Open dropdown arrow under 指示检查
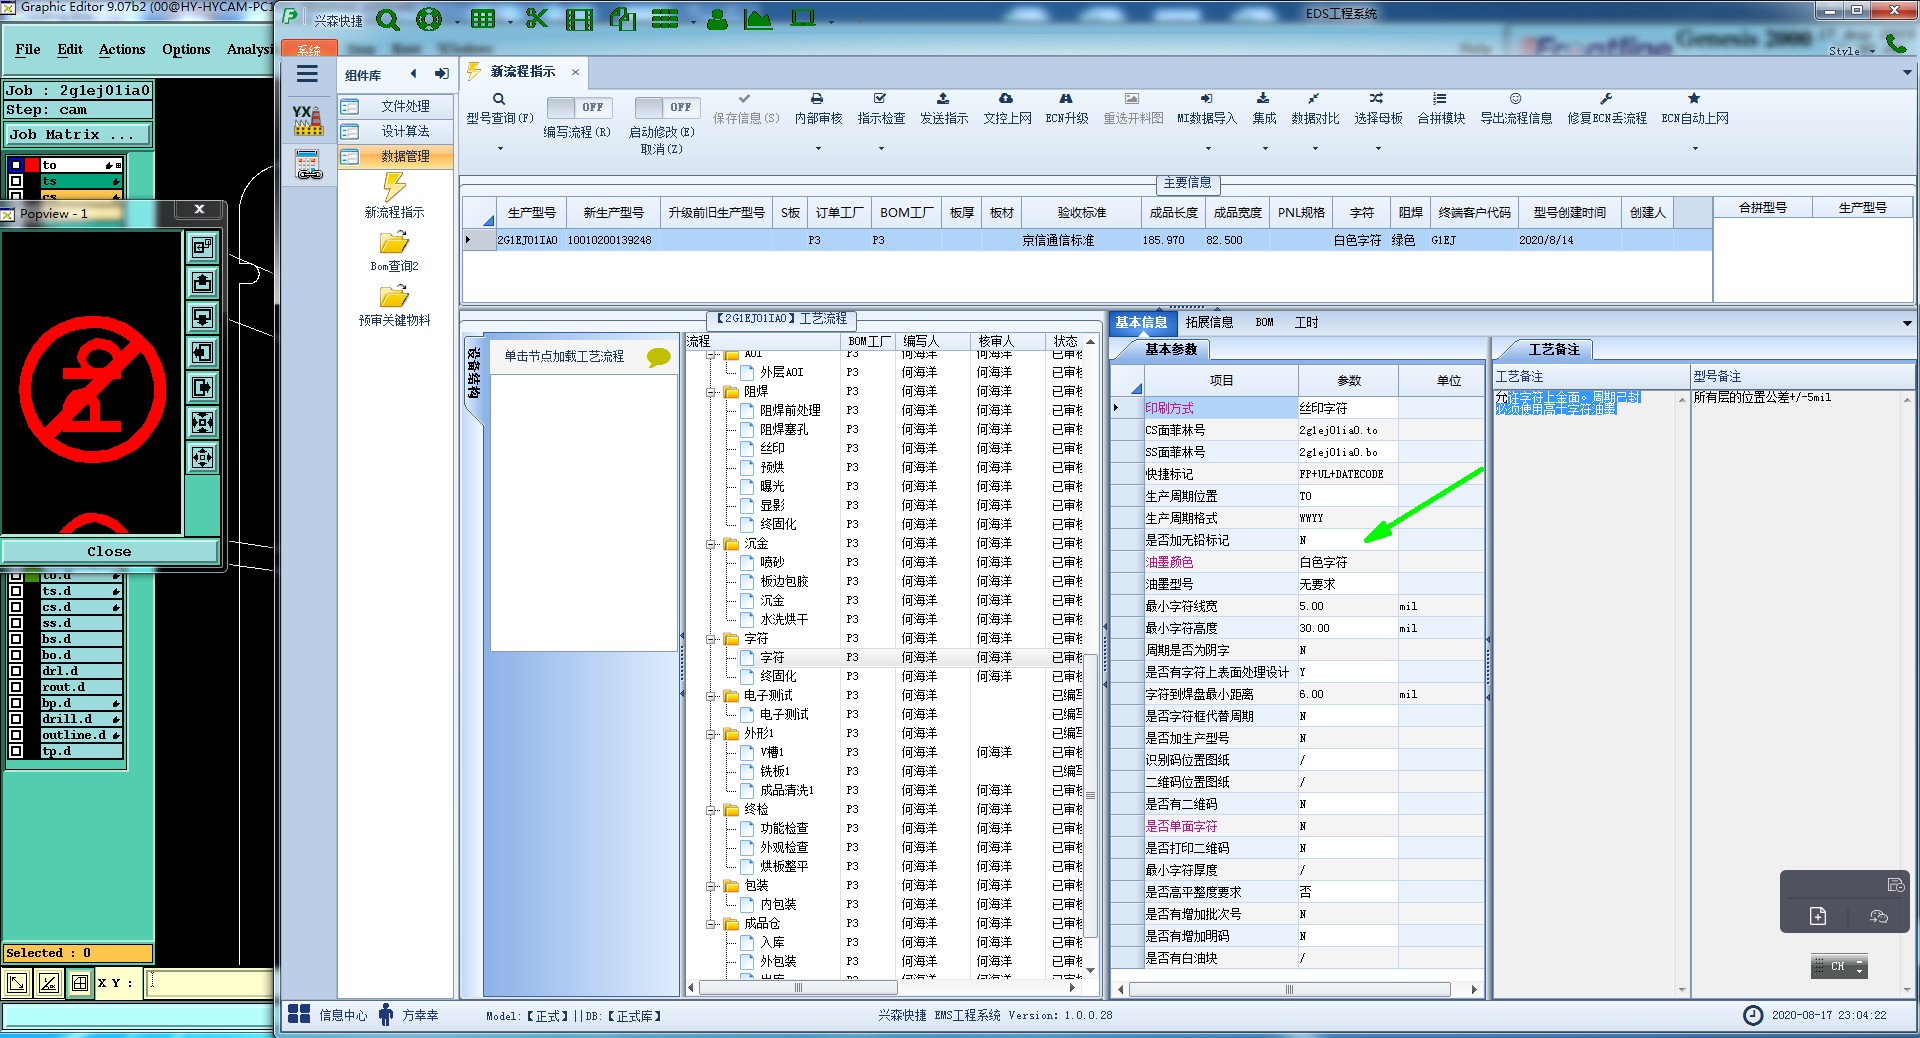Viewport: 1920px width, 1038px height. pos(881,148)
